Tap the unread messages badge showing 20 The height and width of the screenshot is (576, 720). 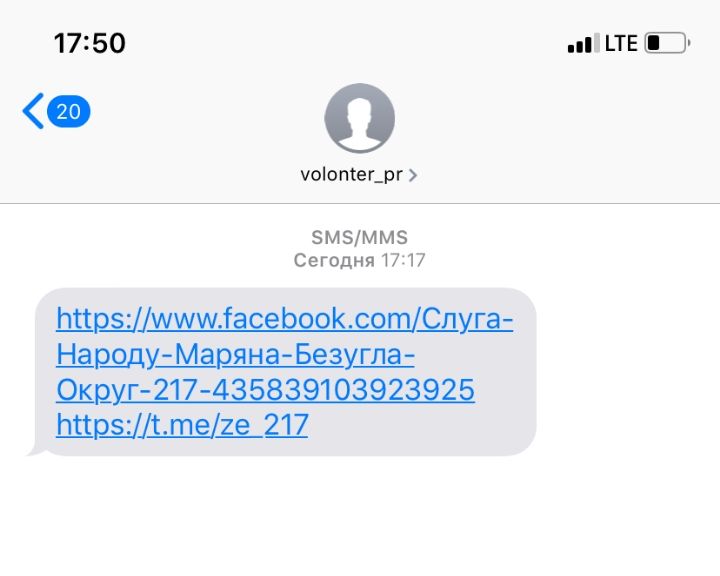coord(69,111)
